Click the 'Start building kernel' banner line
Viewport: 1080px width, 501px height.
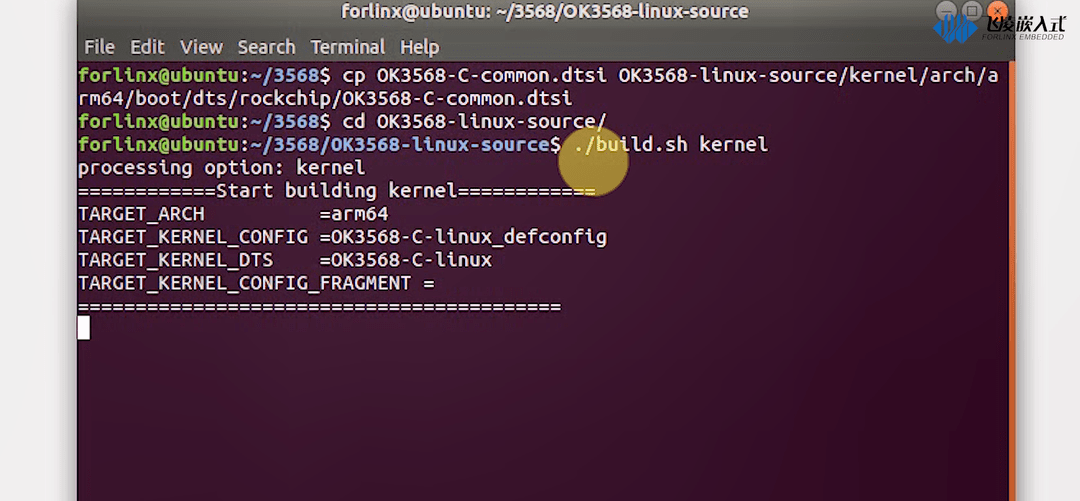pos(336,191)
